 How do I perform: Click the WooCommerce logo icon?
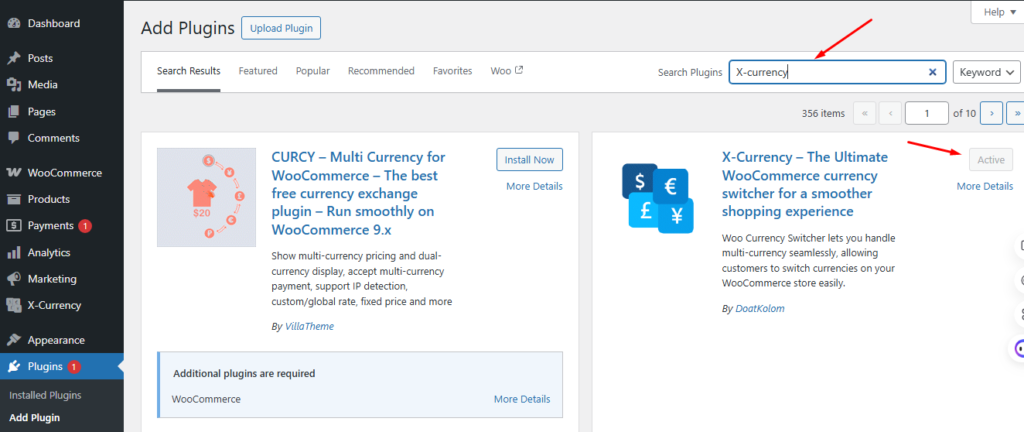14,173
